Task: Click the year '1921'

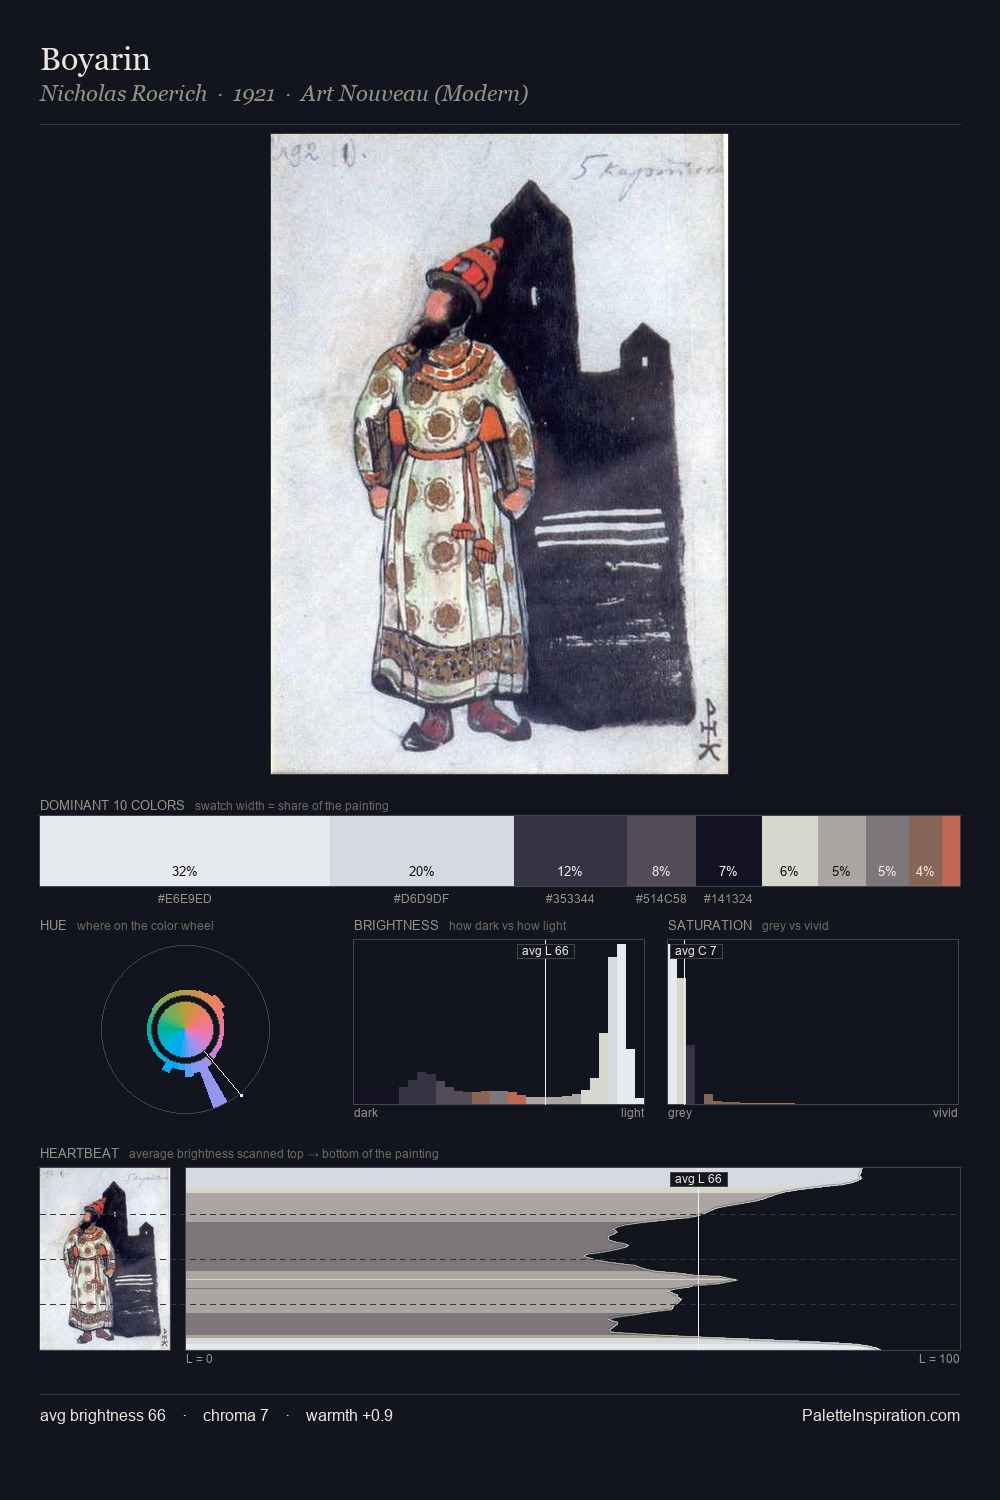Action: click(254, 93)
